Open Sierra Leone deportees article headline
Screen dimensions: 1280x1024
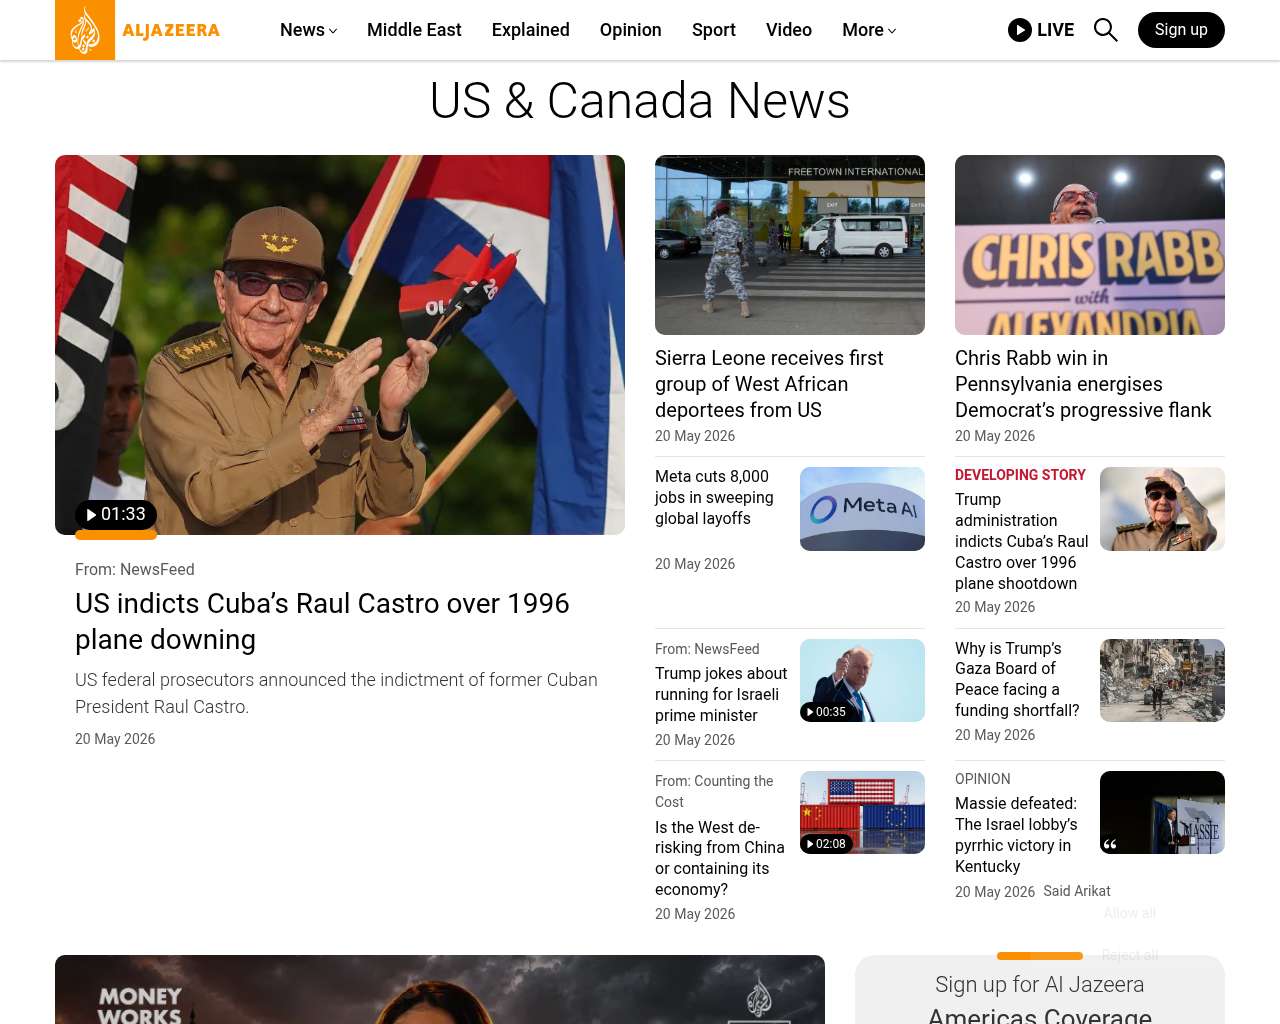[x=769, y=384]
